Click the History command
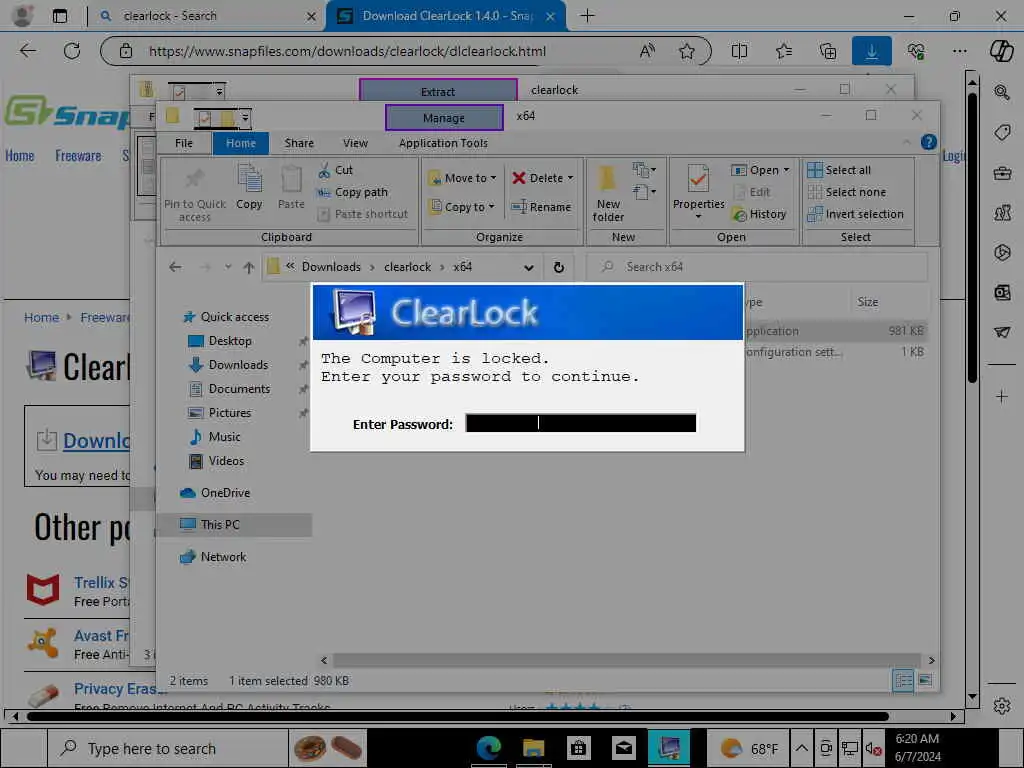The image size is (1024, 768). click(x=759, y=214)
